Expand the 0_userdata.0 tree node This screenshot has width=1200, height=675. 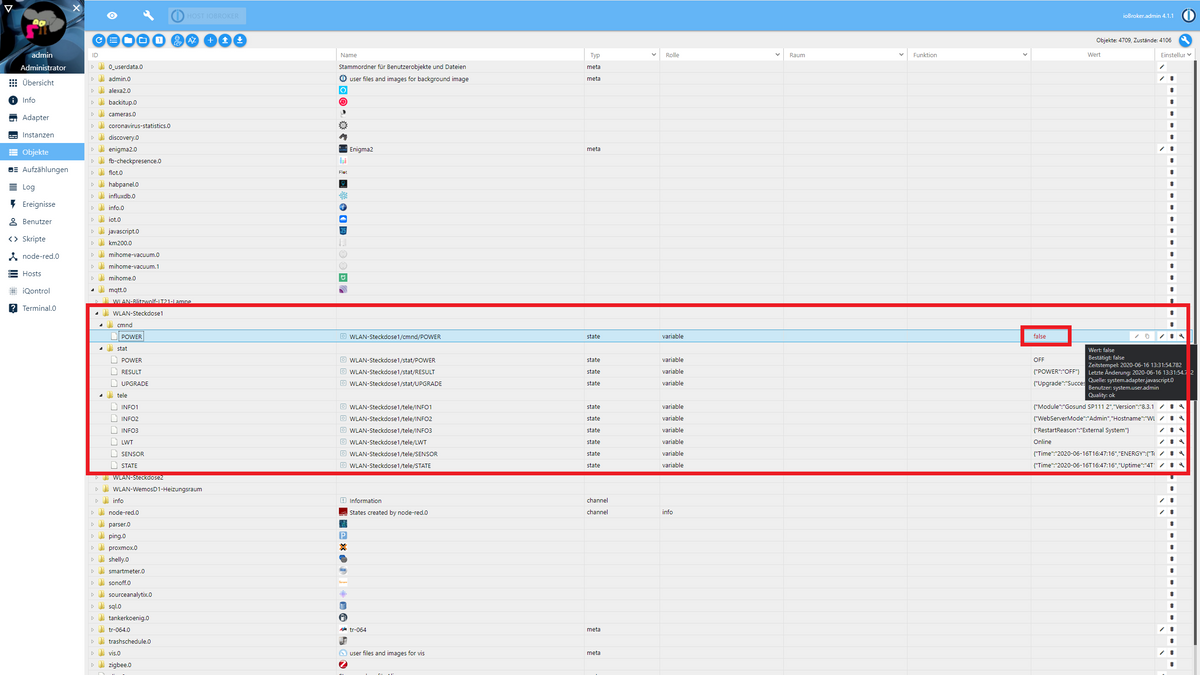[x=92, y=67]
